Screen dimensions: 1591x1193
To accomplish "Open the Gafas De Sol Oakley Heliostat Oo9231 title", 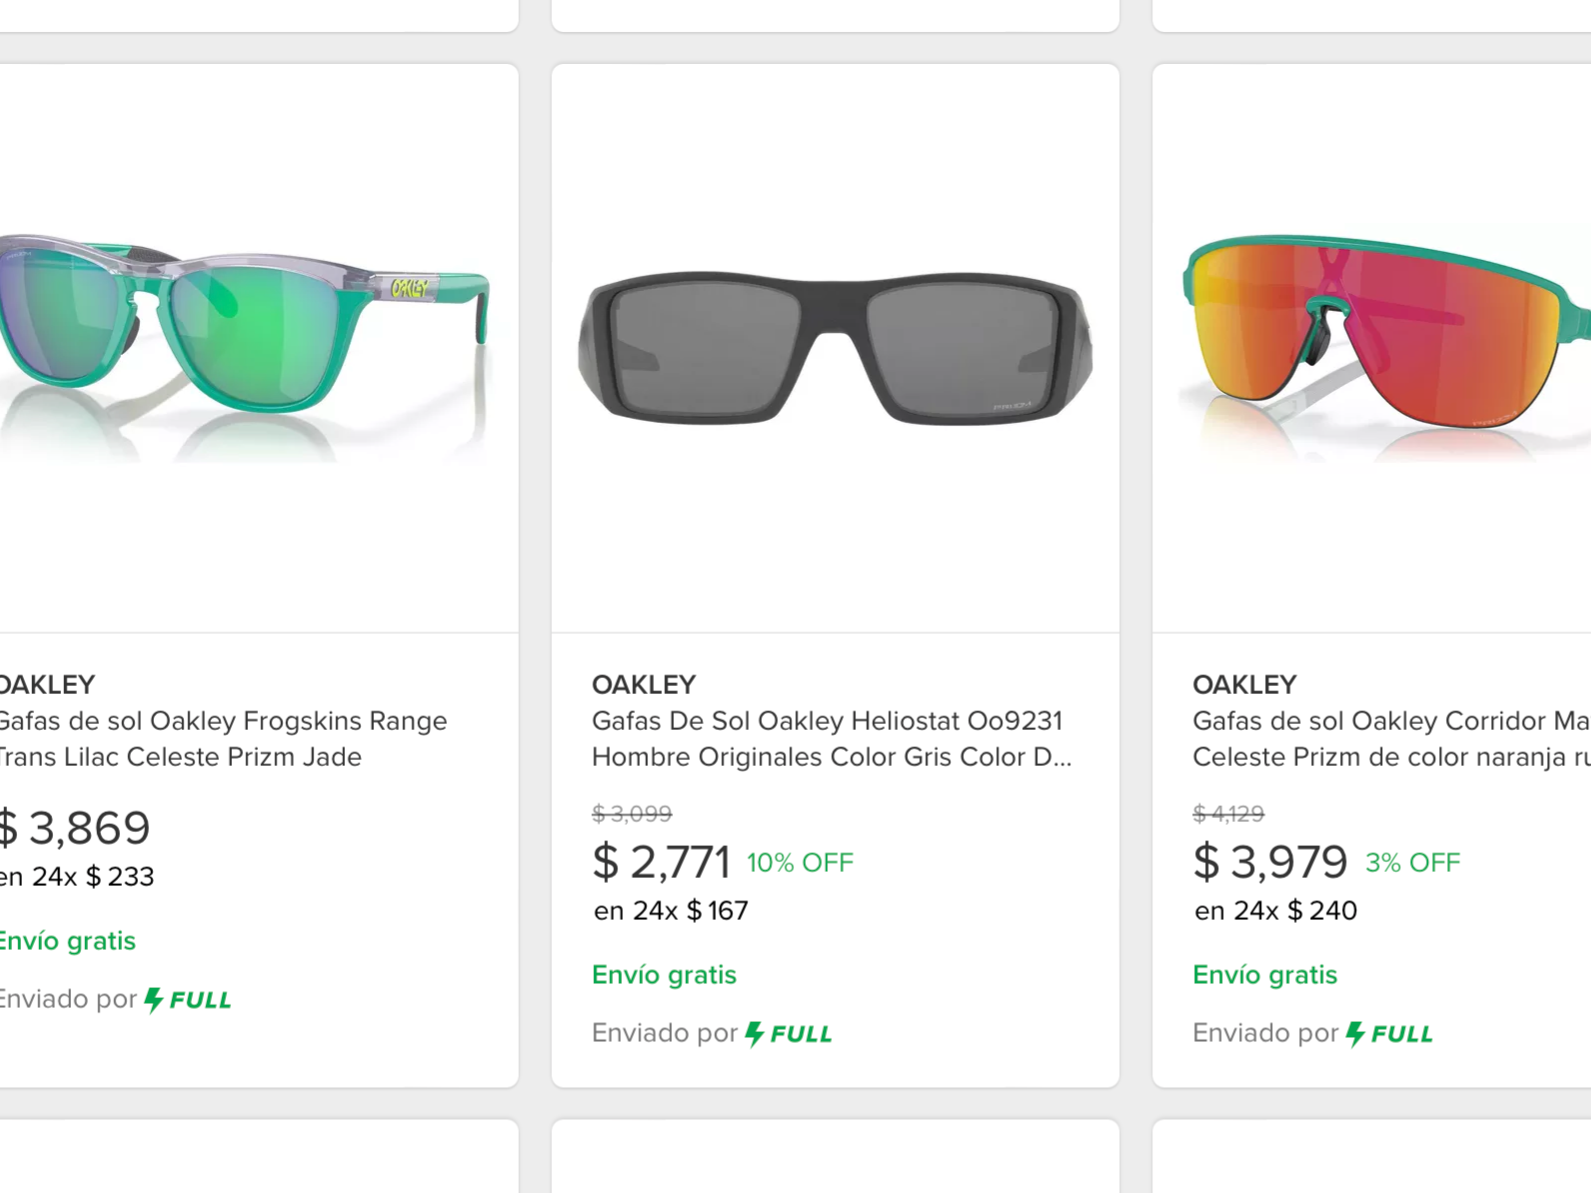I will 831,739.
